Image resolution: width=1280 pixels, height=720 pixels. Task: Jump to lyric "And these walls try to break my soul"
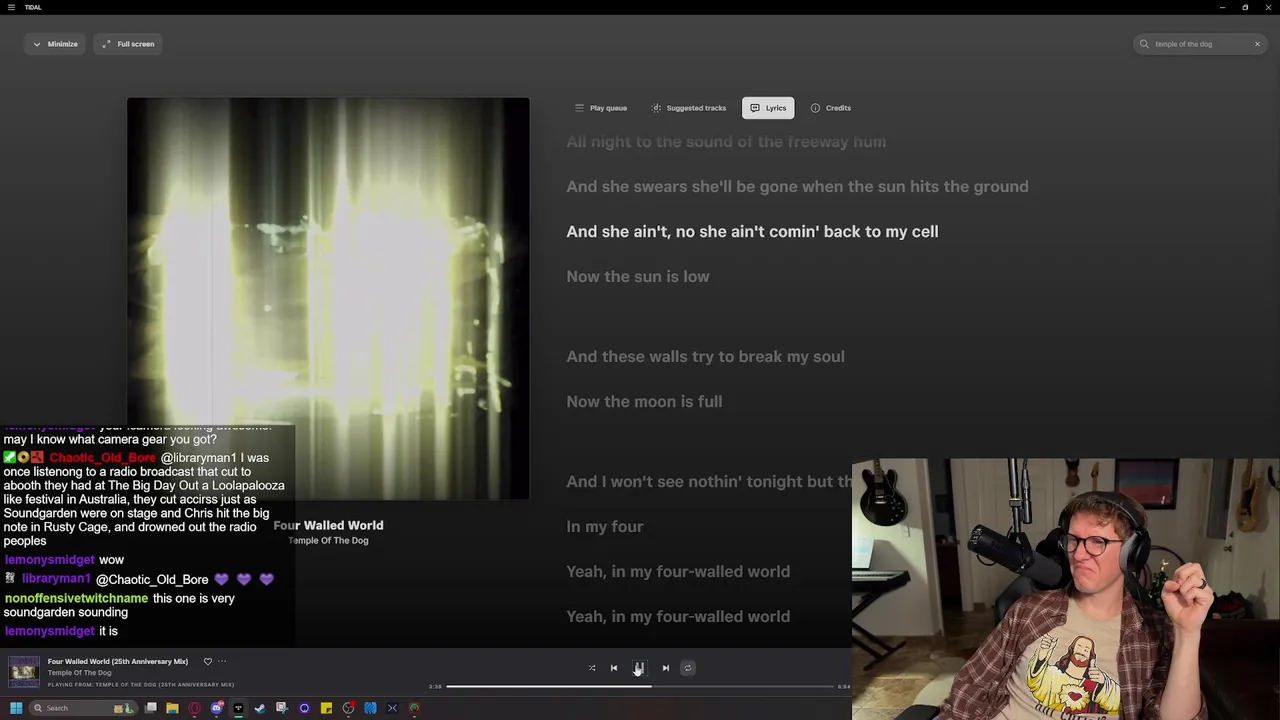(705, 356)
